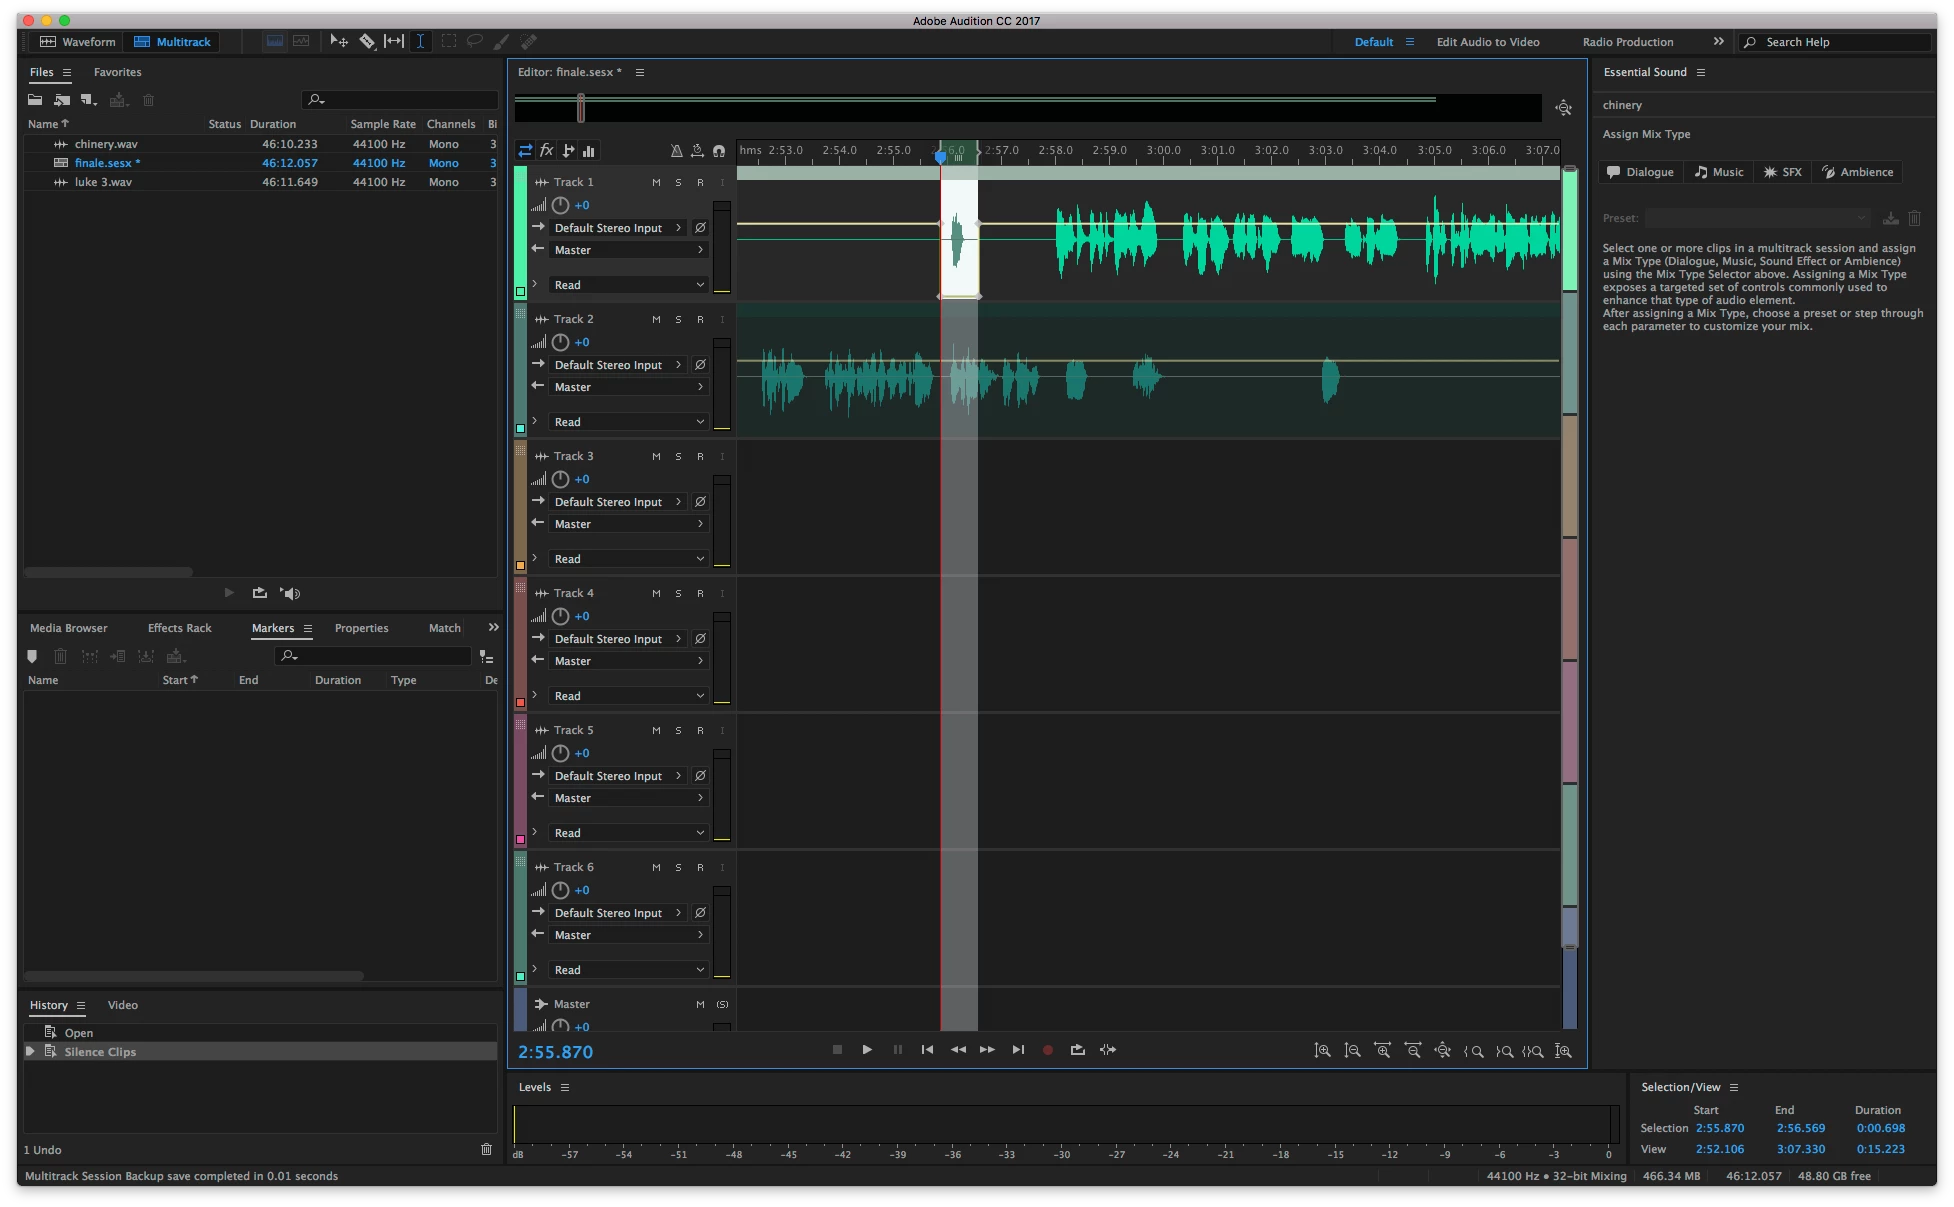Select the Razor tool in toolbar
The image size is (1954, 1207).
[367, 41]
